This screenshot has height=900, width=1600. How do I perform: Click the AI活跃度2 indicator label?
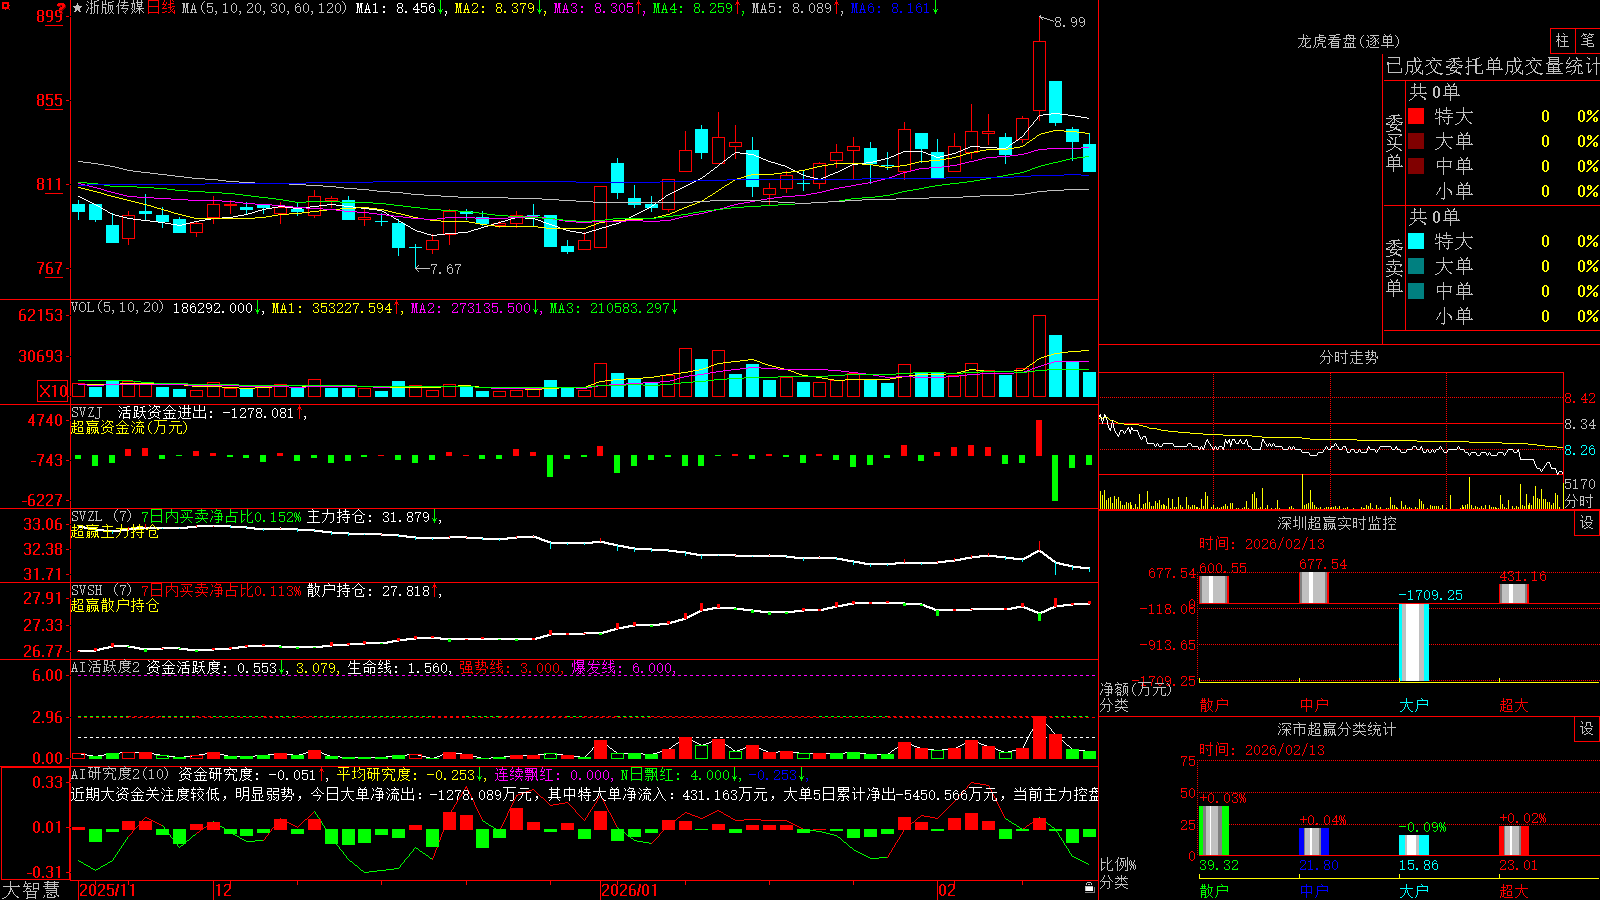[x=106, y=668]
